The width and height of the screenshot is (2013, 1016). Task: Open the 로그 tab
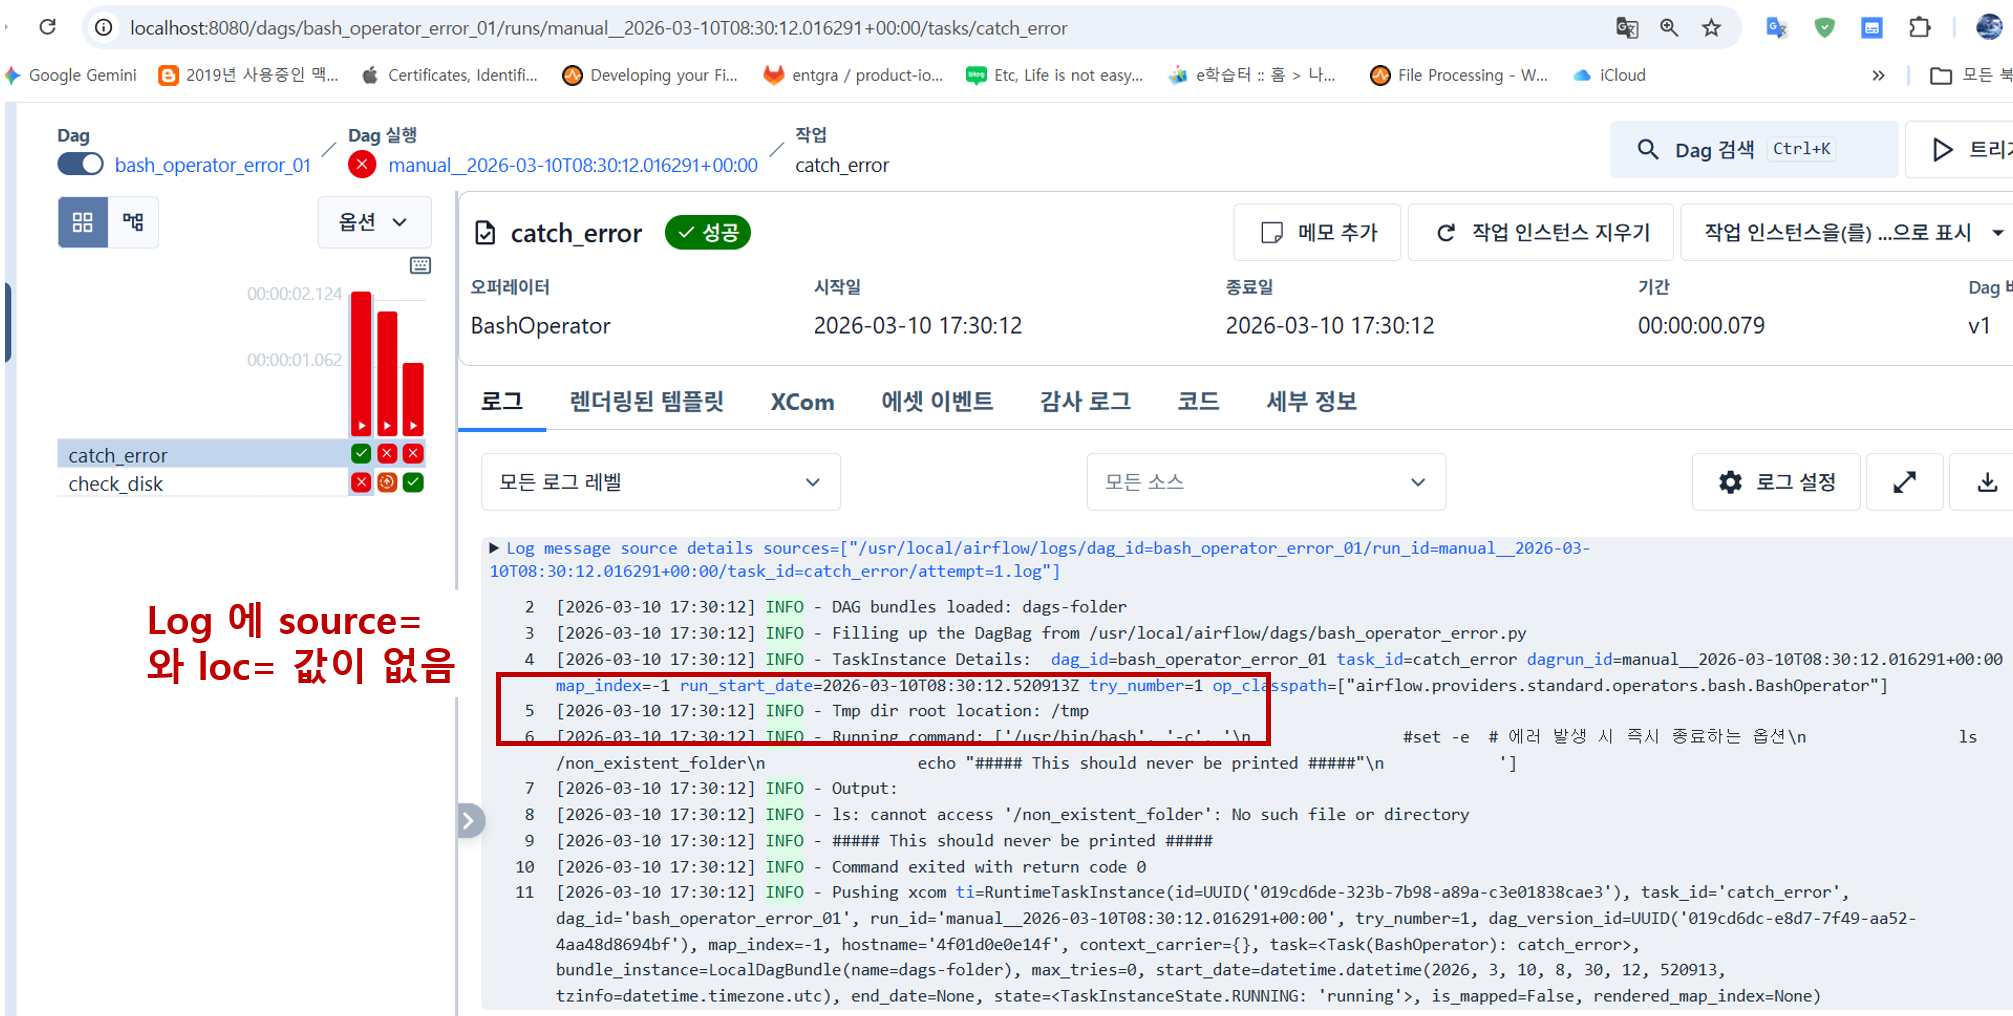tap(502, 402)
